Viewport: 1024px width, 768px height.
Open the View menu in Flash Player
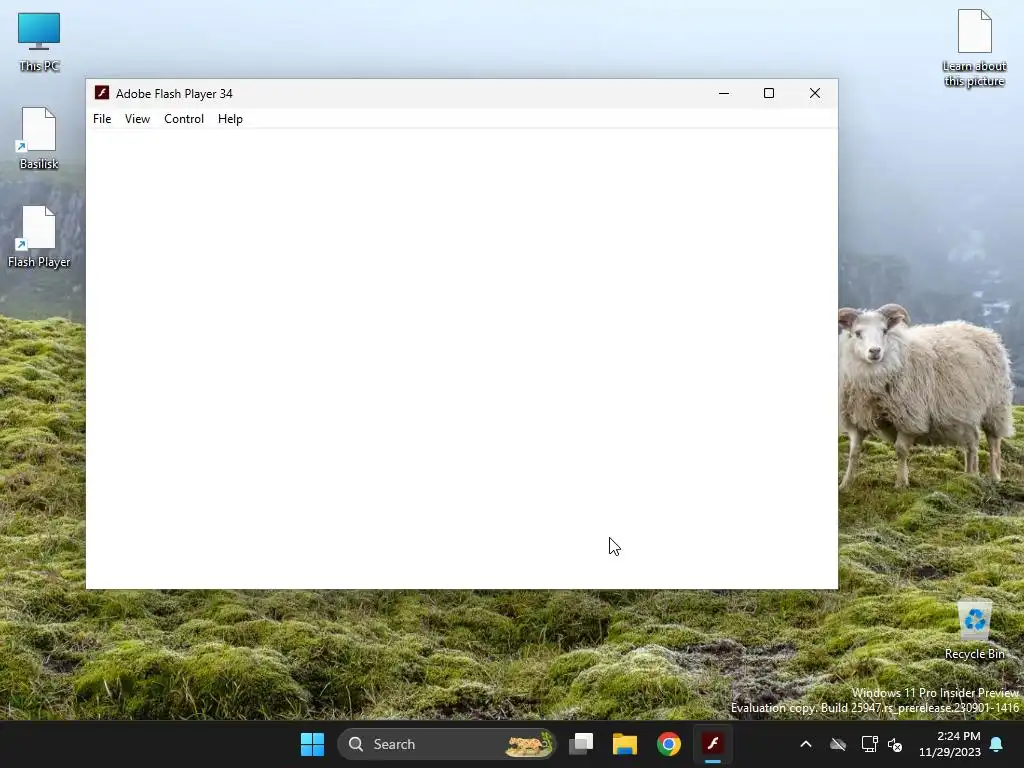point(137,119)
